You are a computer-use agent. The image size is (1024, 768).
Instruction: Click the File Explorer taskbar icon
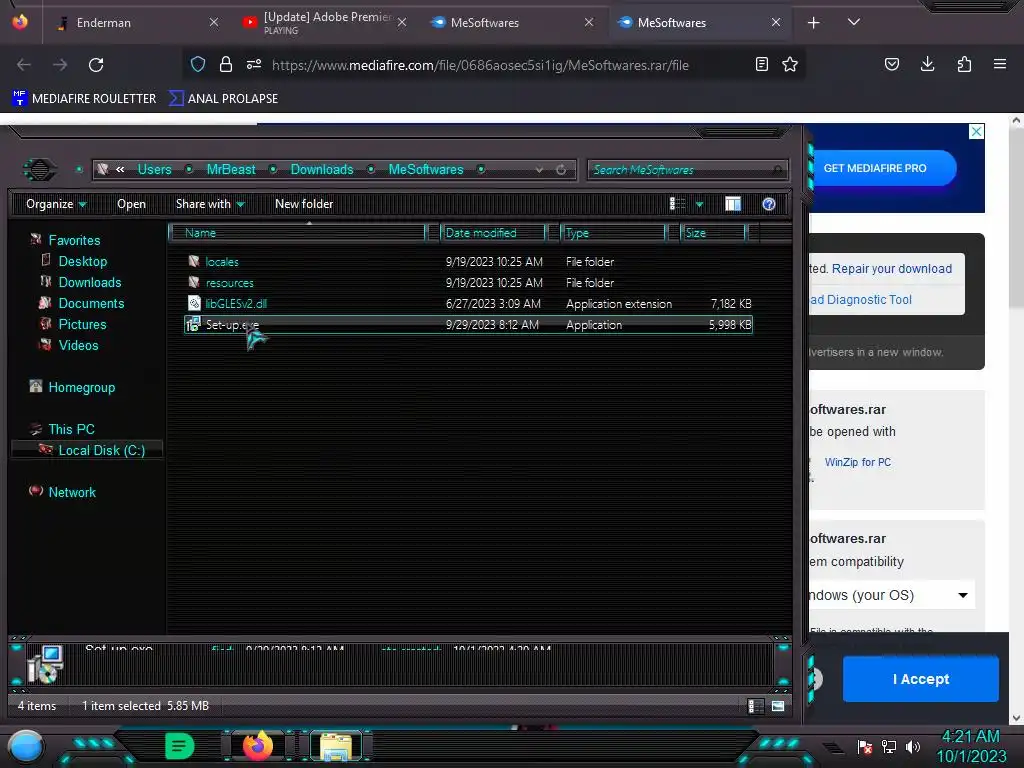pos(336,746)
